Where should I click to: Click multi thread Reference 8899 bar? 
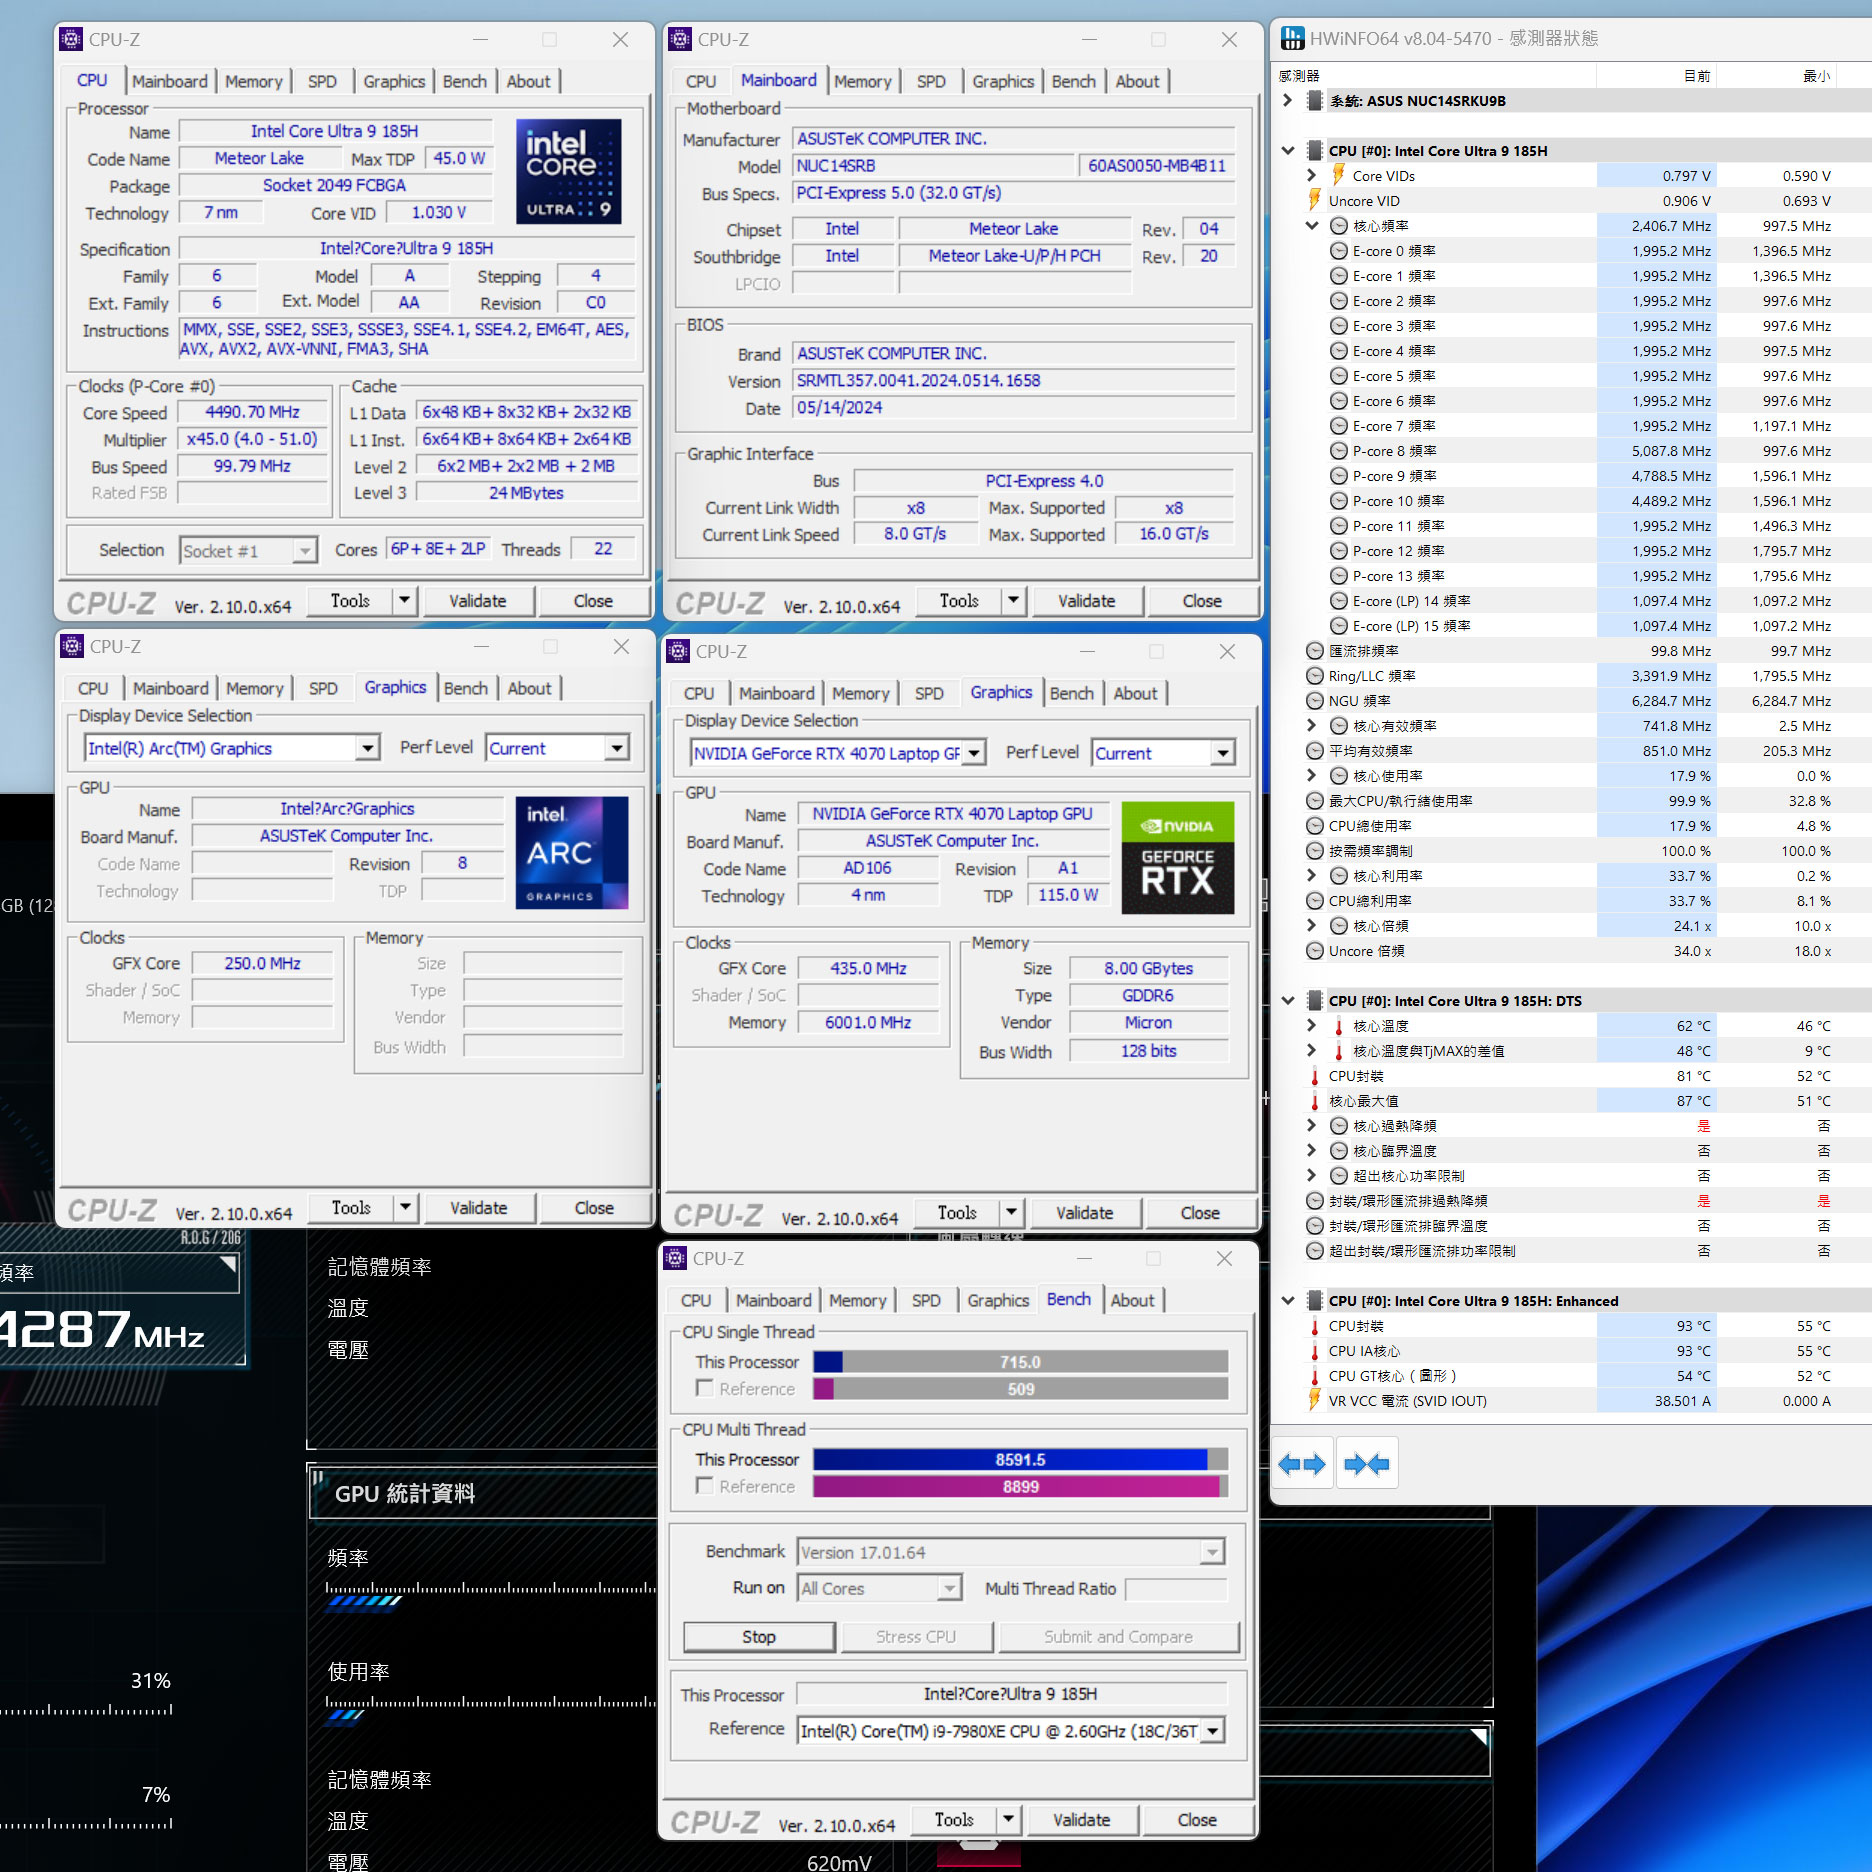pos(1020,1487)
